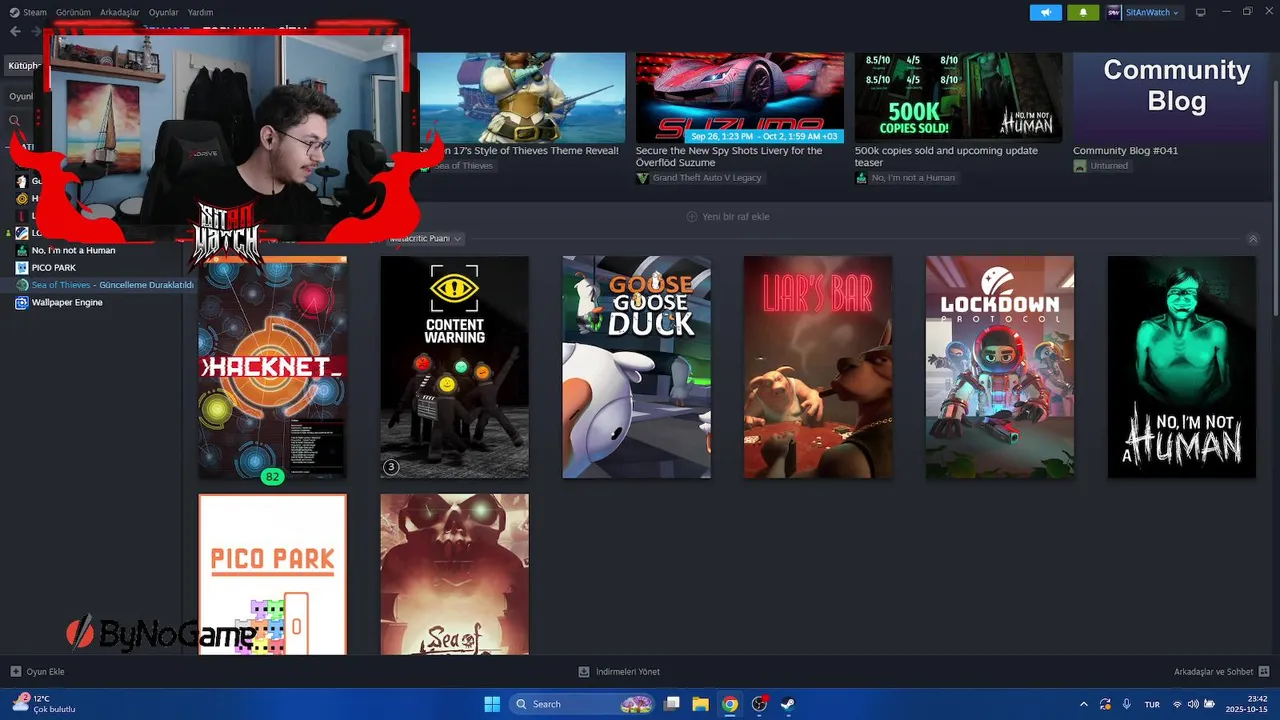1280x720 pixels.
Task: Click Windows Start button
Action: tap(492, 704)
